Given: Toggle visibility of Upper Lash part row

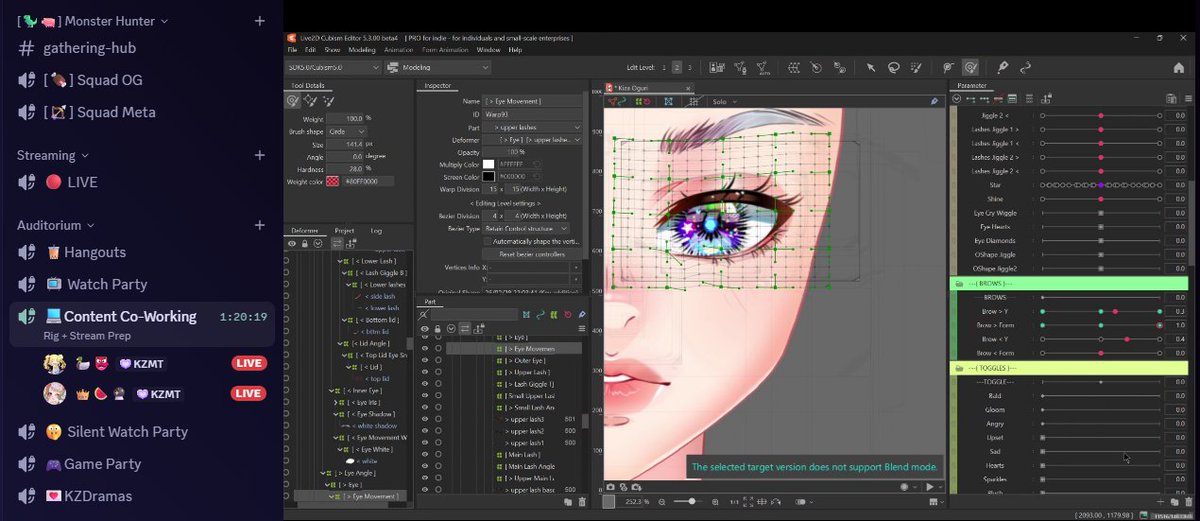Looking at the screenshot, I should (x=425, y=373).
